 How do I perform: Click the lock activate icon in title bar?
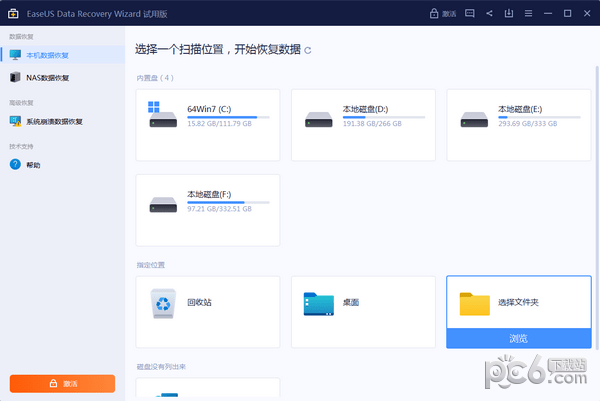(434, 13)
